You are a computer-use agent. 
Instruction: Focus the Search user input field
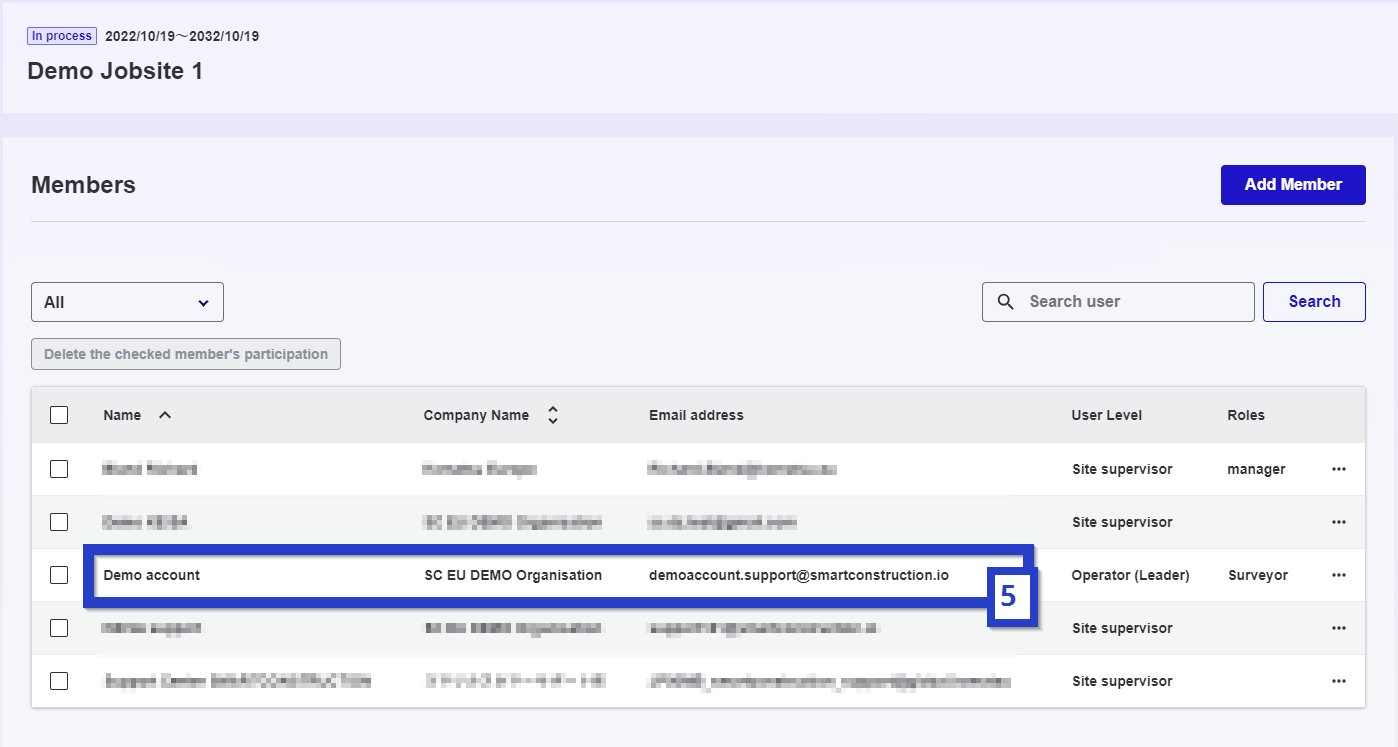click(1132, 302)
